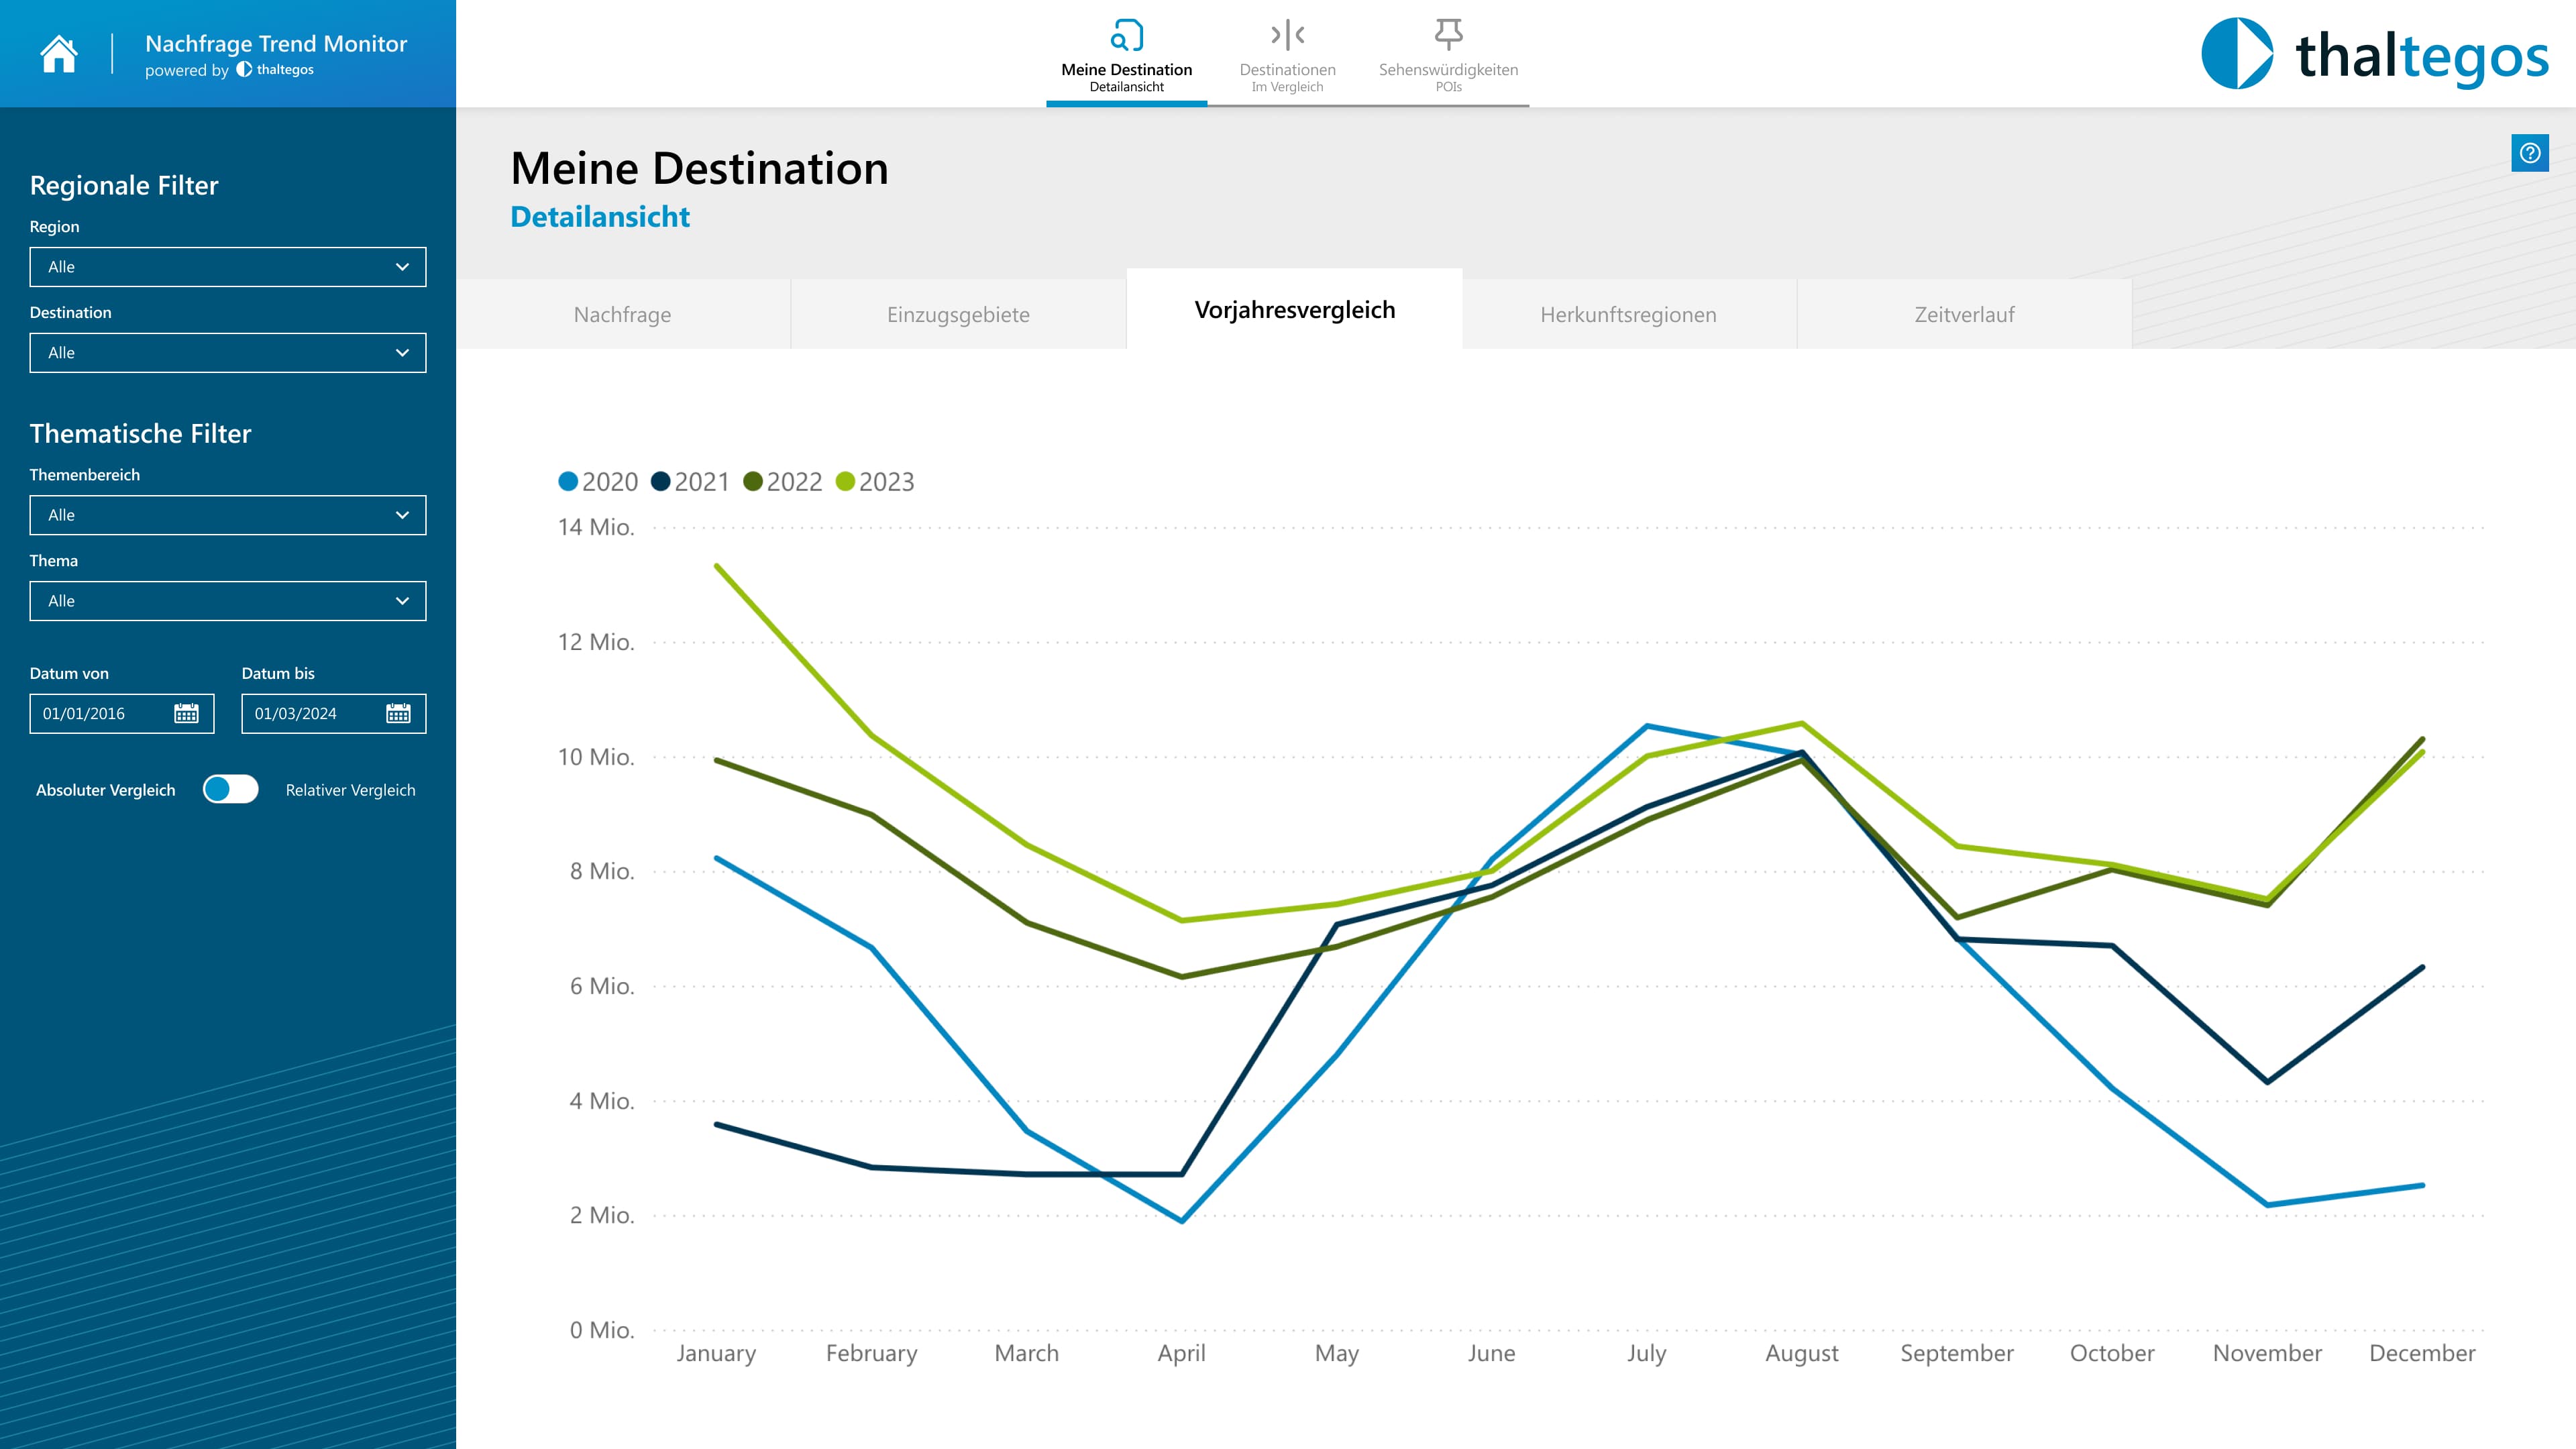Switch to the Nachfrage tab
This screenshot has height=1449, width=2576.
[x=622, y=314]
